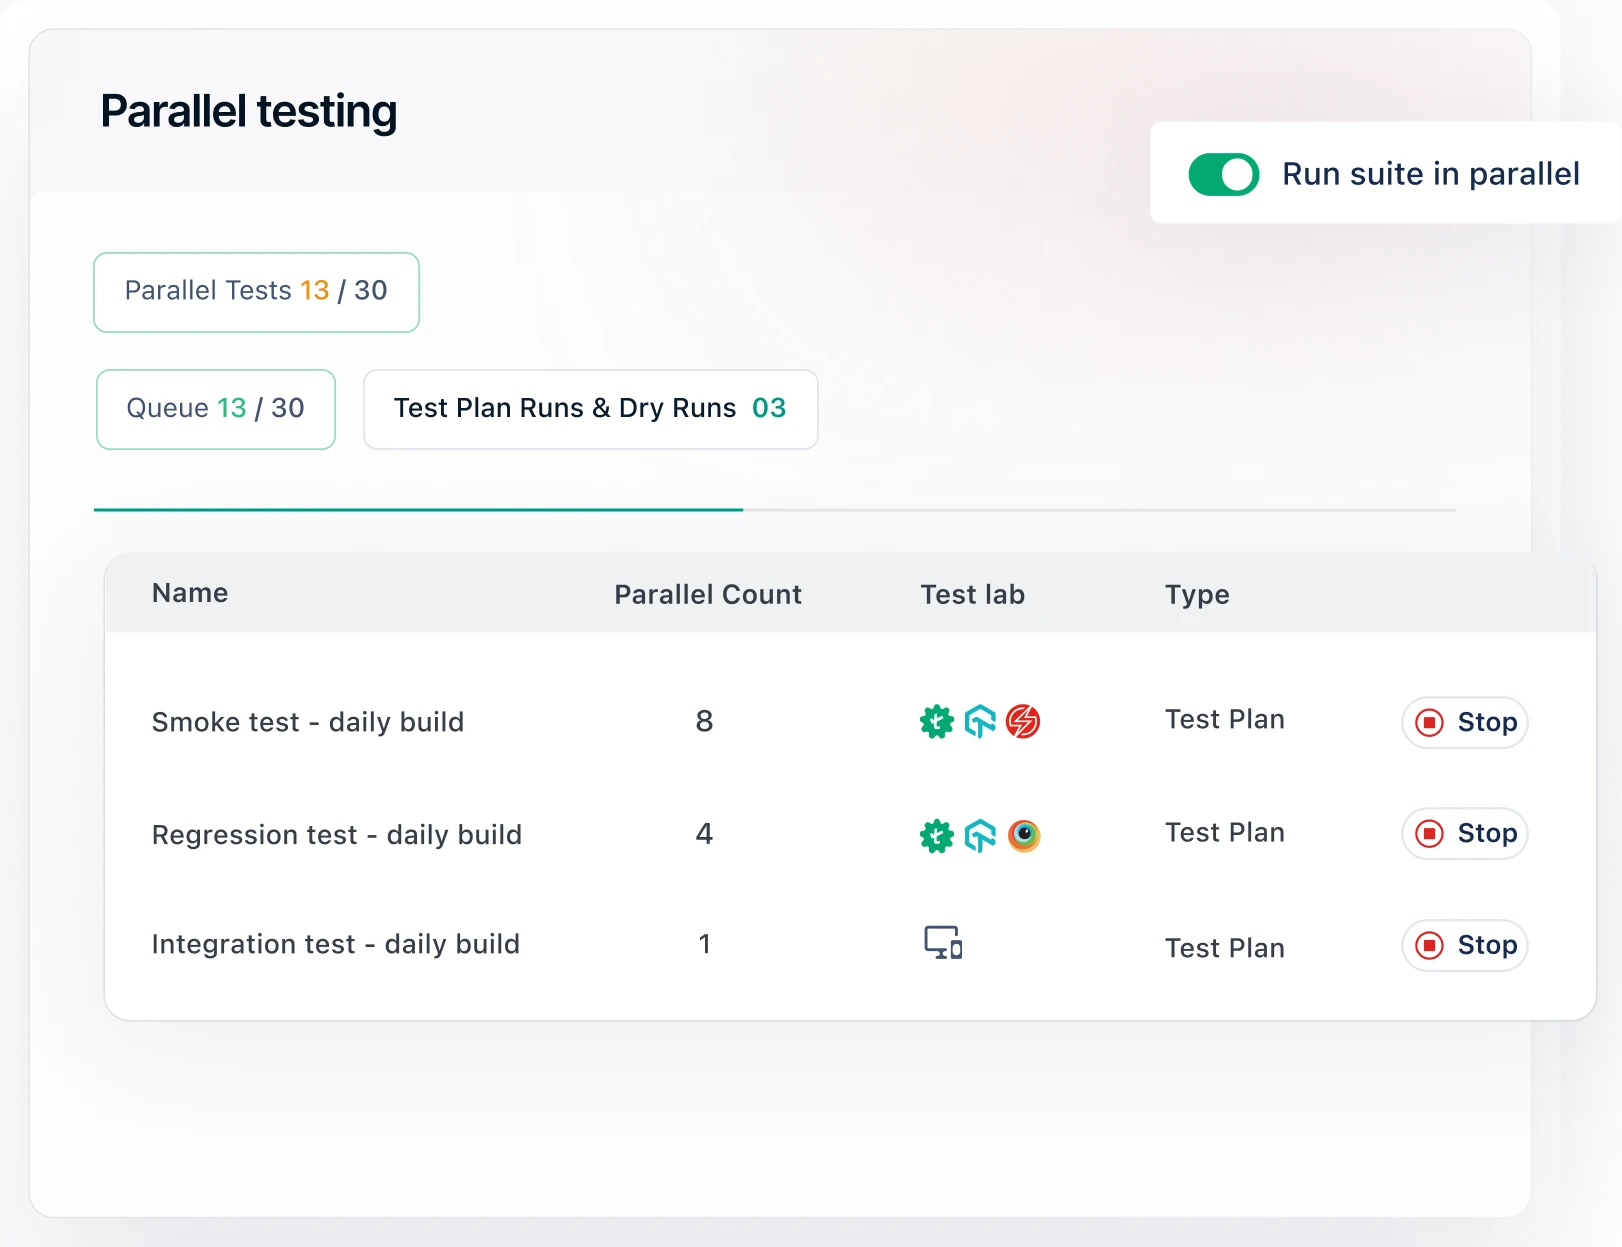Stop the Regression test daily build
Viewport: 1622px width, 1247px height.
point(1464,833)
